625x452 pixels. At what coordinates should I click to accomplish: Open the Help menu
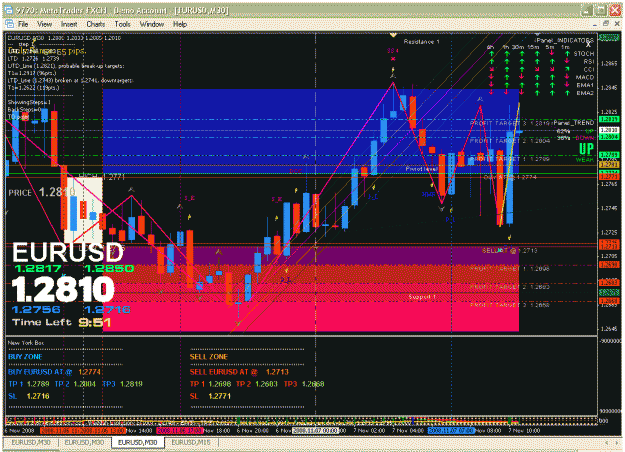(x=180, y=24)
